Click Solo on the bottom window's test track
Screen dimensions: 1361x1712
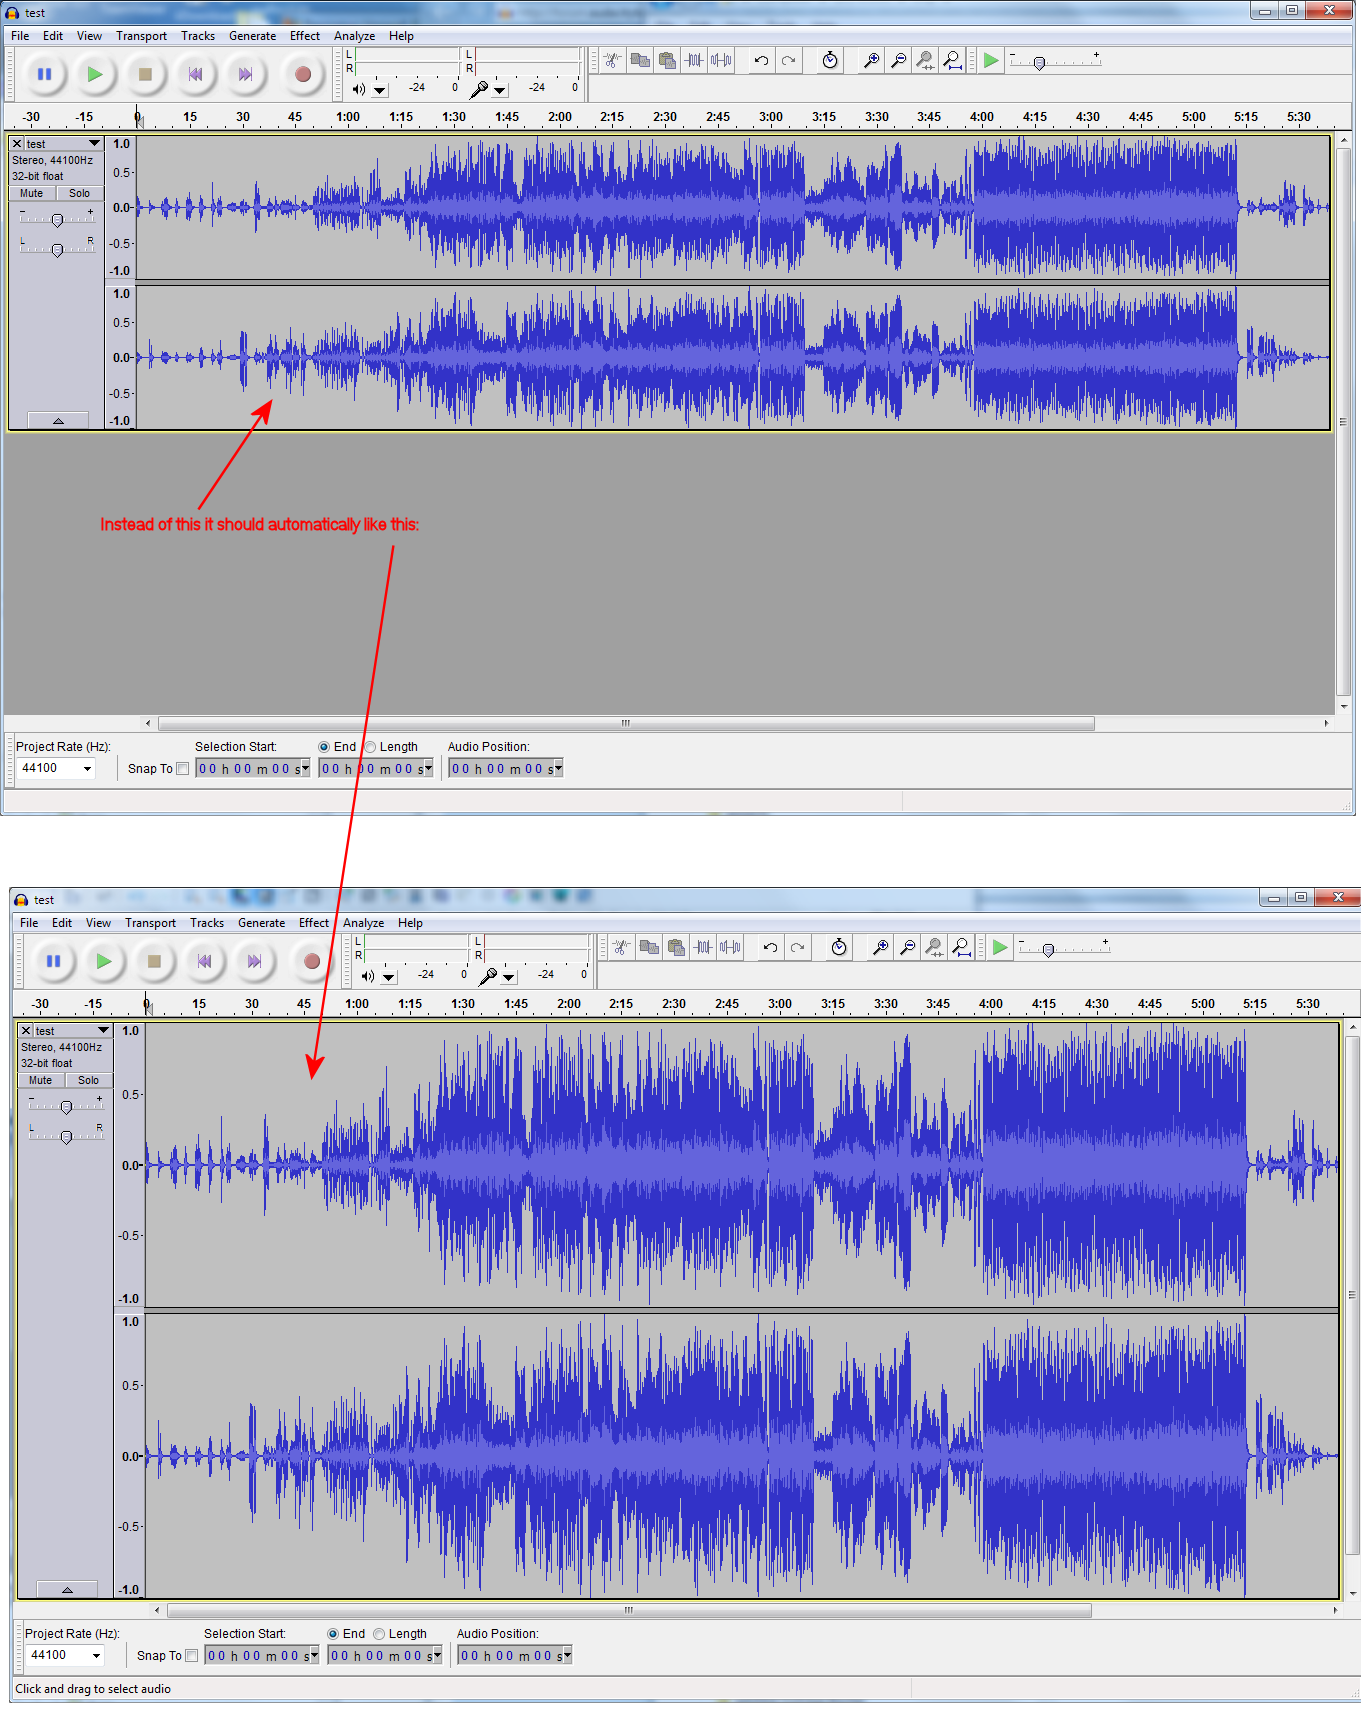pos(89,1081)
